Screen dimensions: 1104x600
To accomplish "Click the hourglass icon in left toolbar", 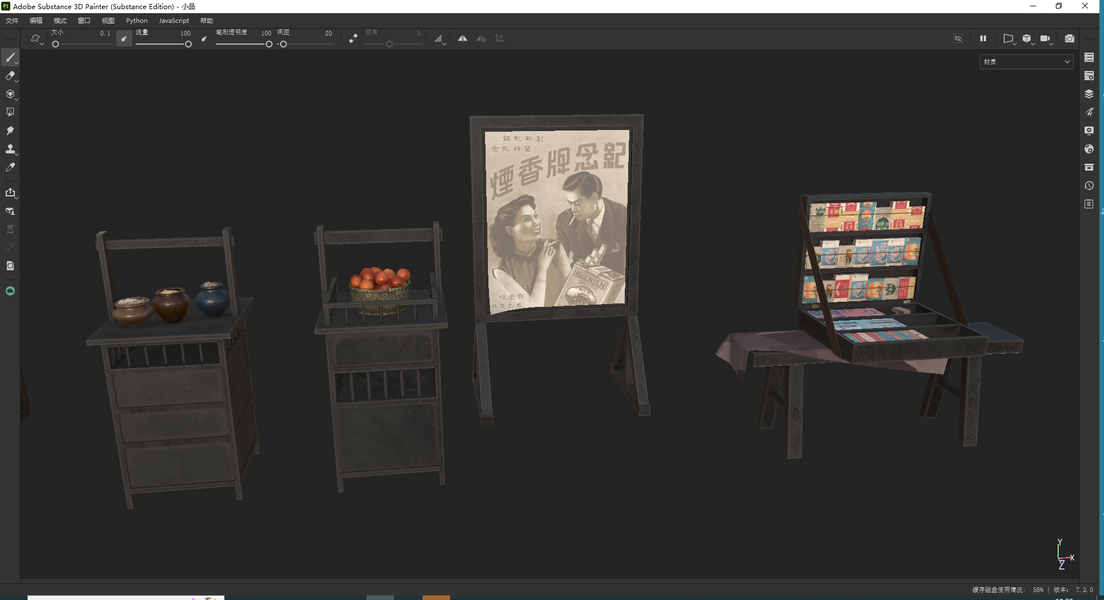I will pos(11,229).
